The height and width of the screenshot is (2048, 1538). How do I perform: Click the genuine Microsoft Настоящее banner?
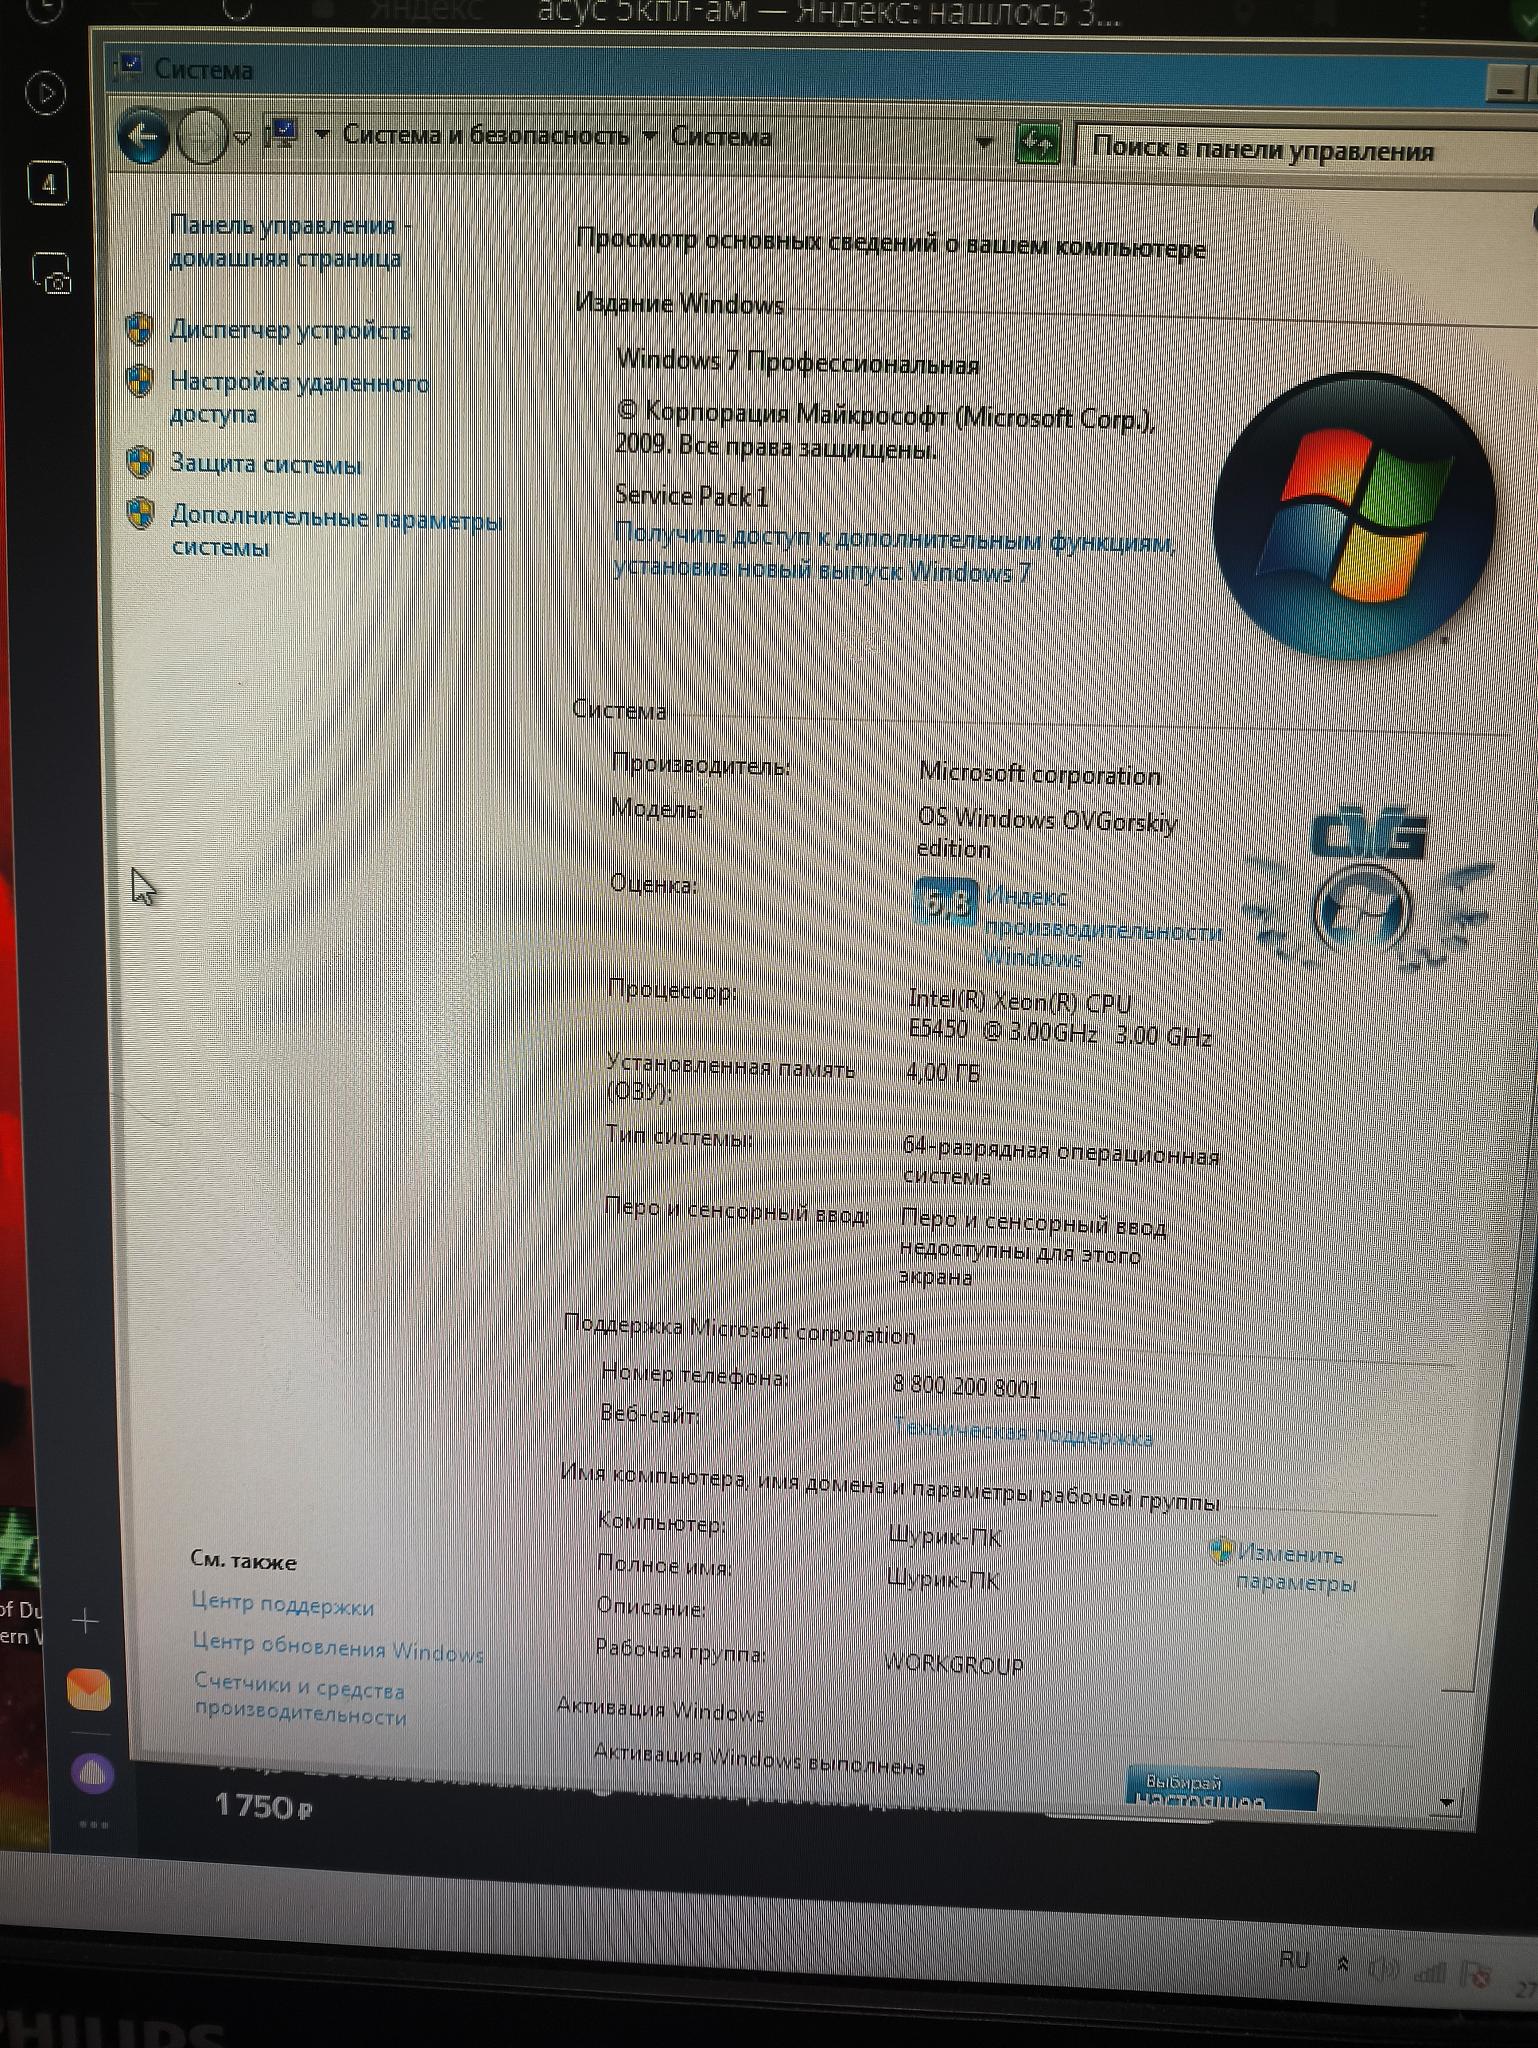1222,1790
